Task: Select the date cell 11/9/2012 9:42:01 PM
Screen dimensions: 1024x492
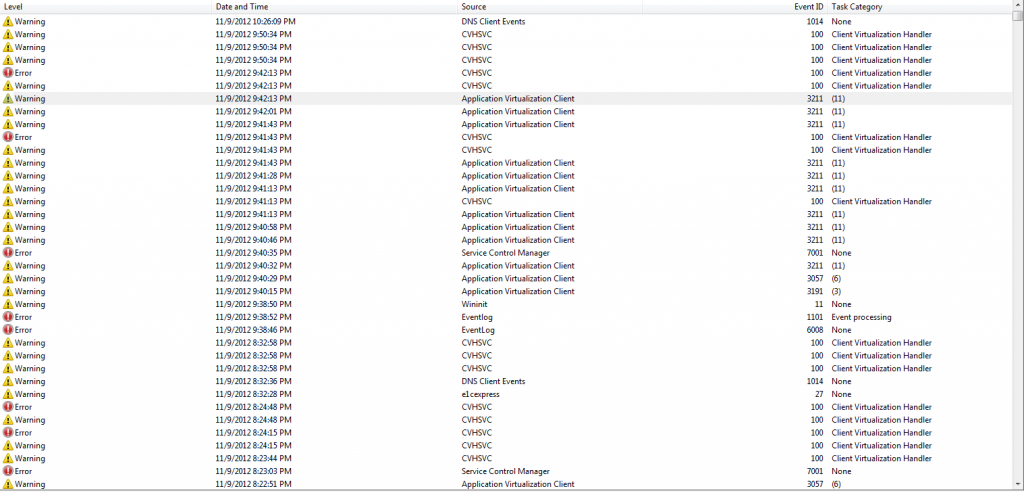Action: (x=253, y=112)
